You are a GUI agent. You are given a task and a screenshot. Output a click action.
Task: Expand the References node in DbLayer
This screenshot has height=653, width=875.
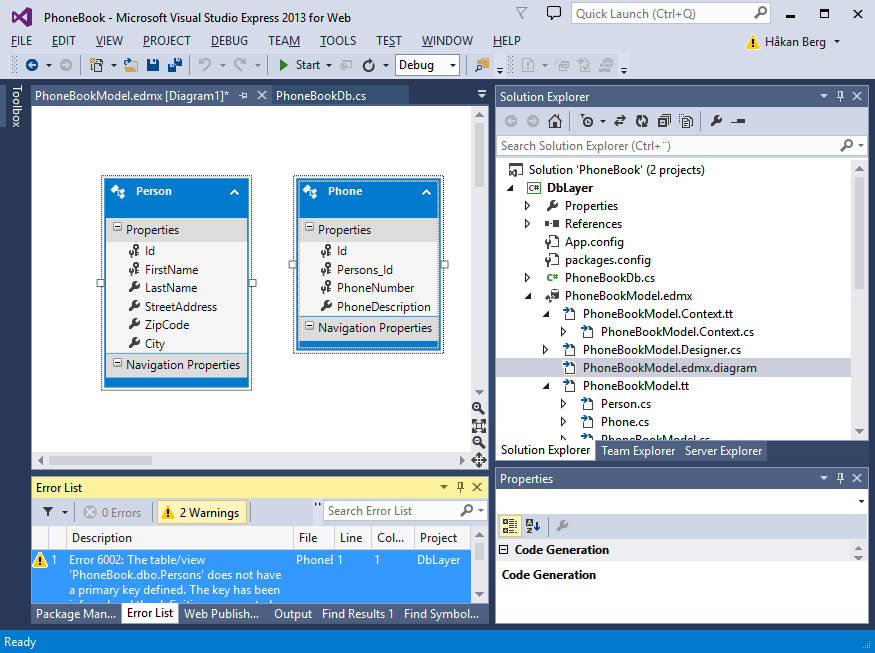527,224
